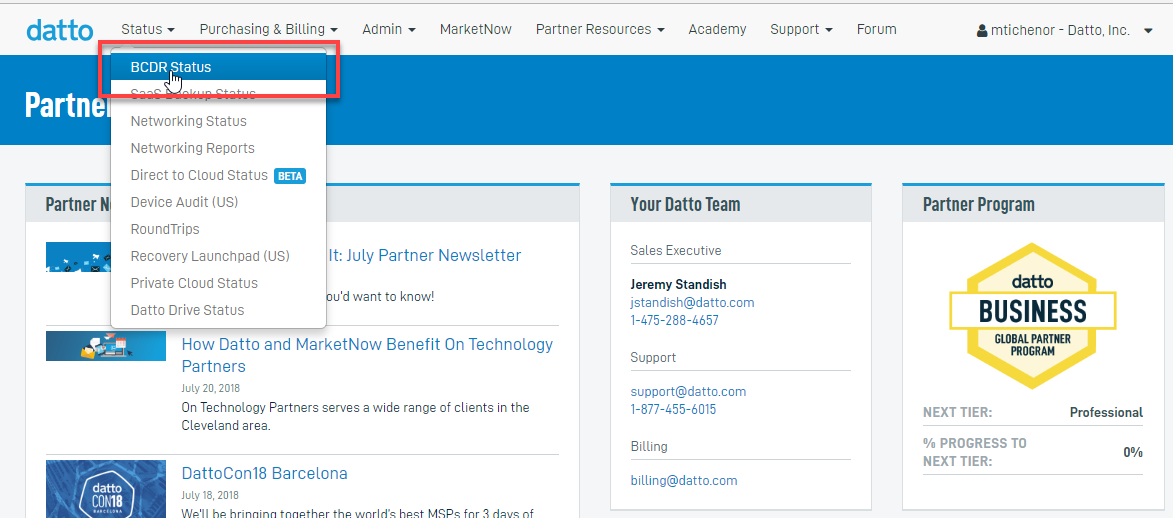Open Device Audit (US)
This screenshot has width=1173, height=518.
pyautogui.click(x=218, y=201)
